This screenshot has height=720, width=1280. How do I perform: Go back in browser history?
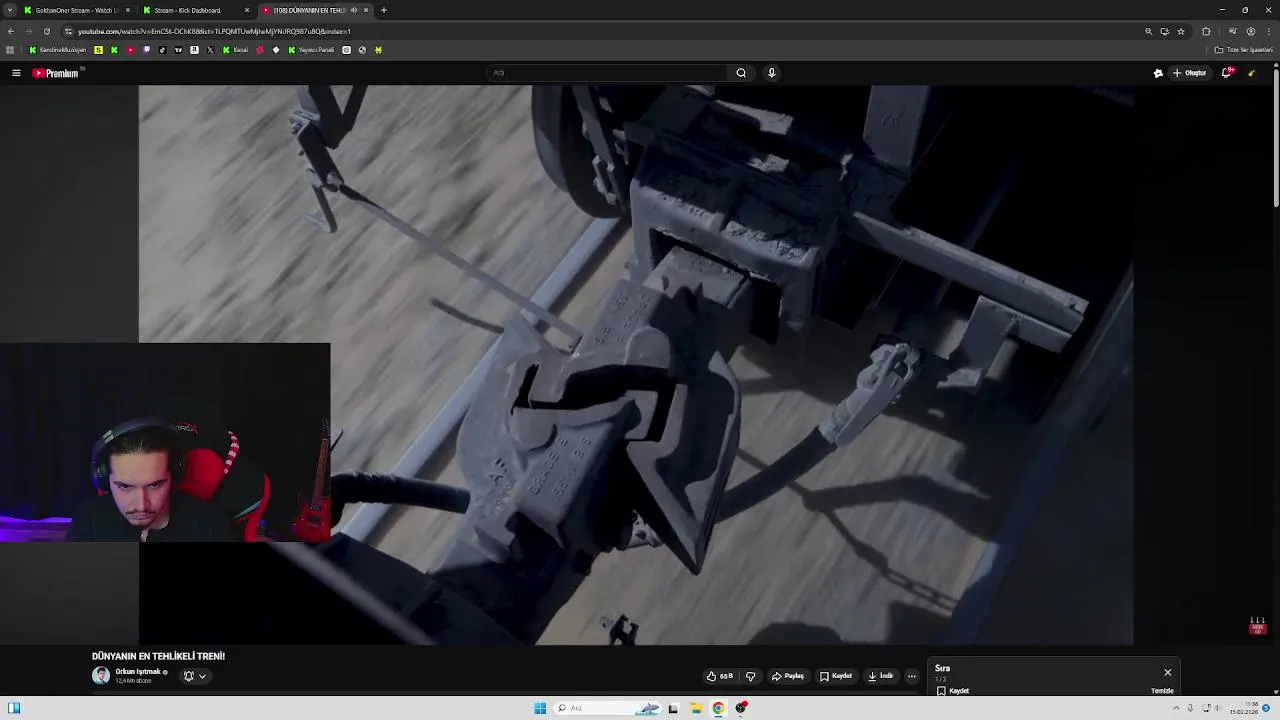click(x=10, y=31)
